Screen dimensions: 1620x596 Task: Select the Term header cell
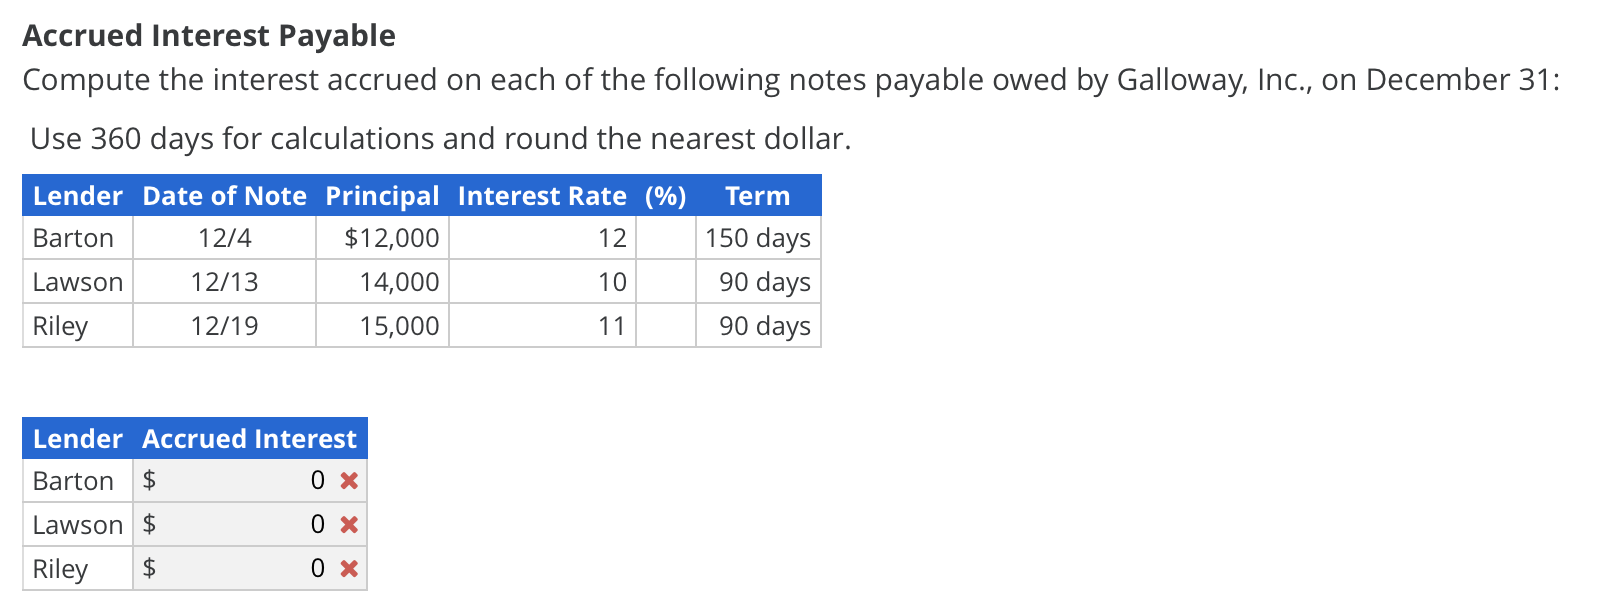point(758,196)
